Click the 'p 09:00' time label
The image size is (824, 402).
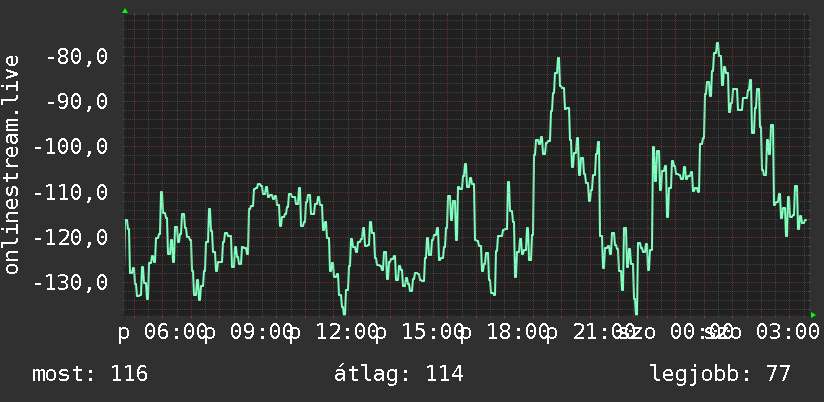click(249, 333)
